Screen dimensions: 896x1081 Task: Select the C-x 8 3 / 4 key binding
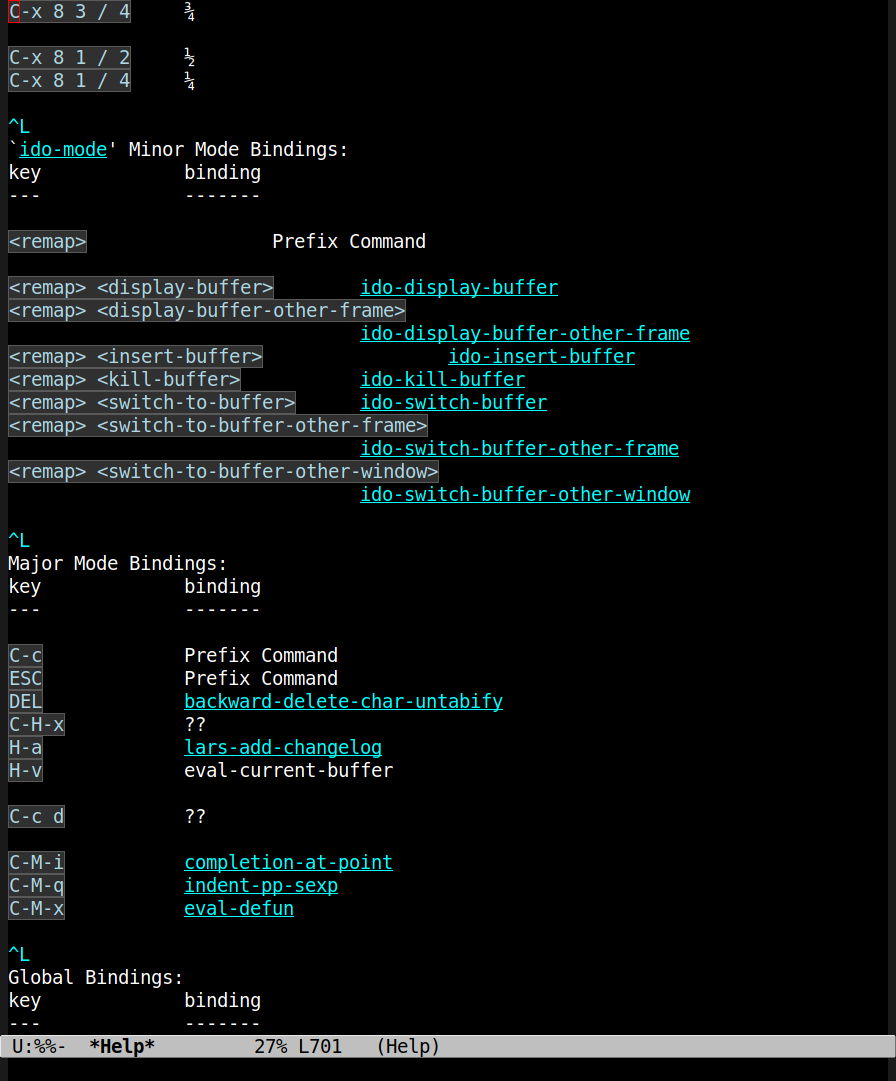point(69,12)
